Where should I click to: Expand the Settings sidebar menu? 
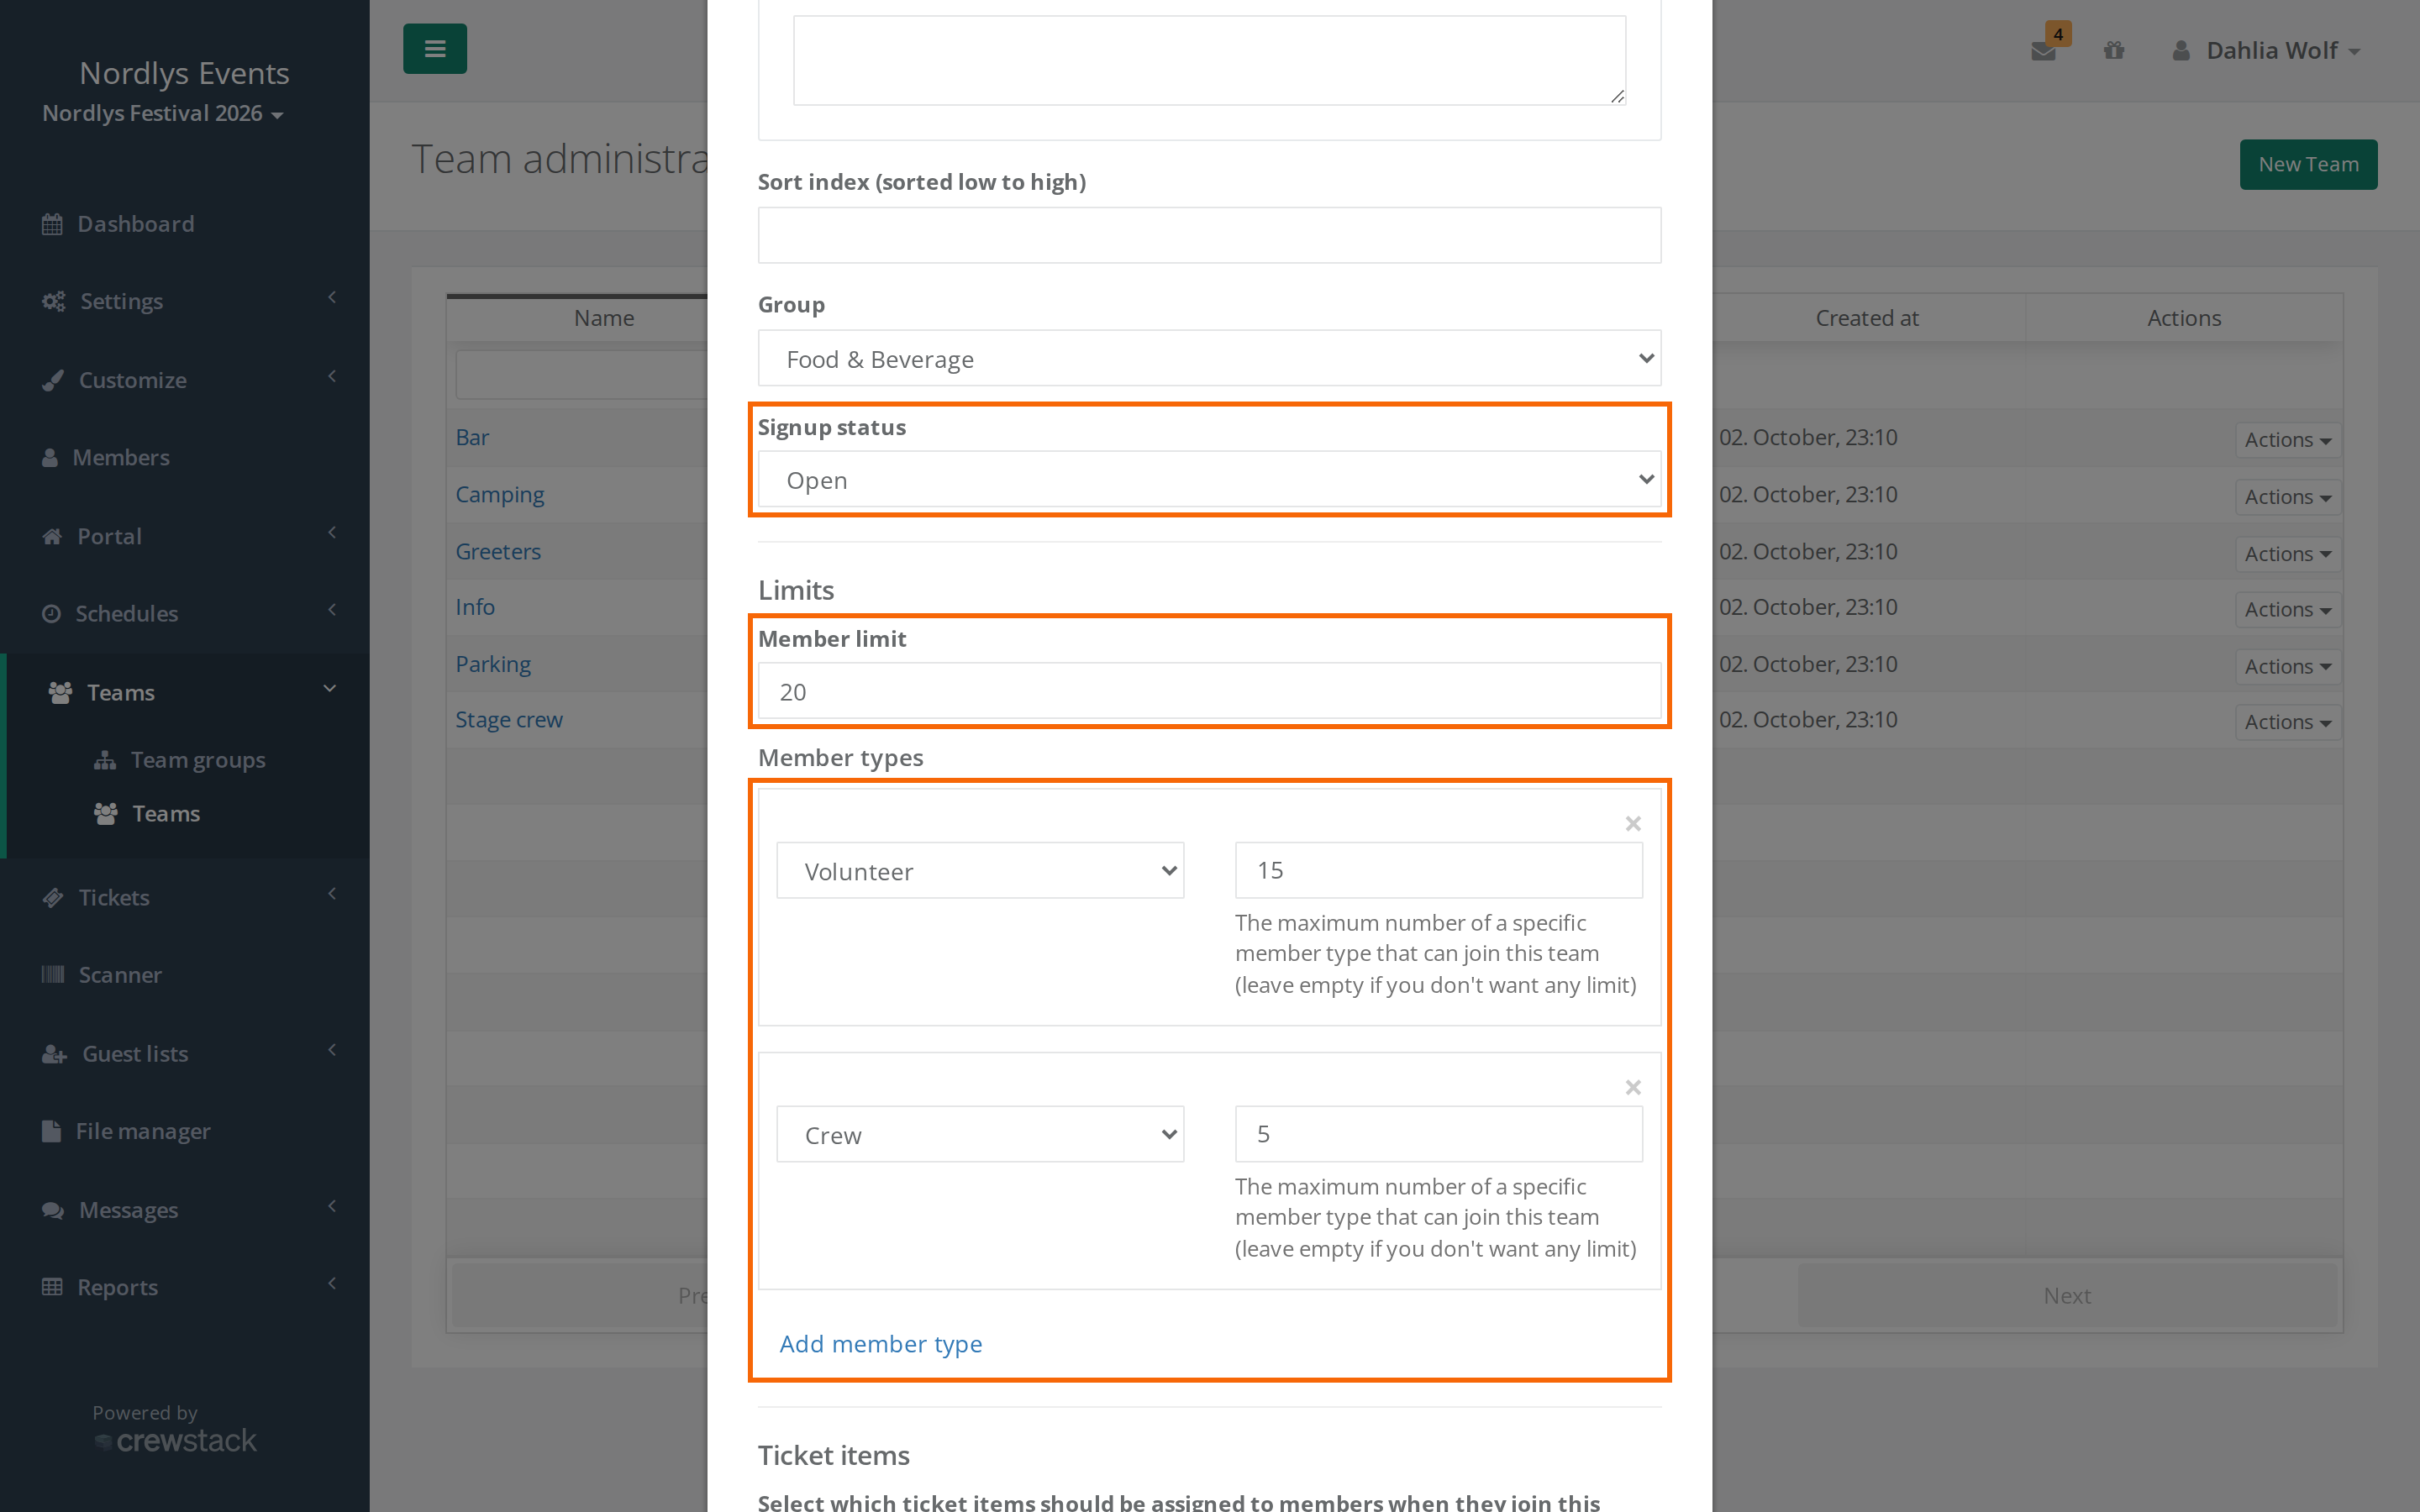click(x=185, y=301)
